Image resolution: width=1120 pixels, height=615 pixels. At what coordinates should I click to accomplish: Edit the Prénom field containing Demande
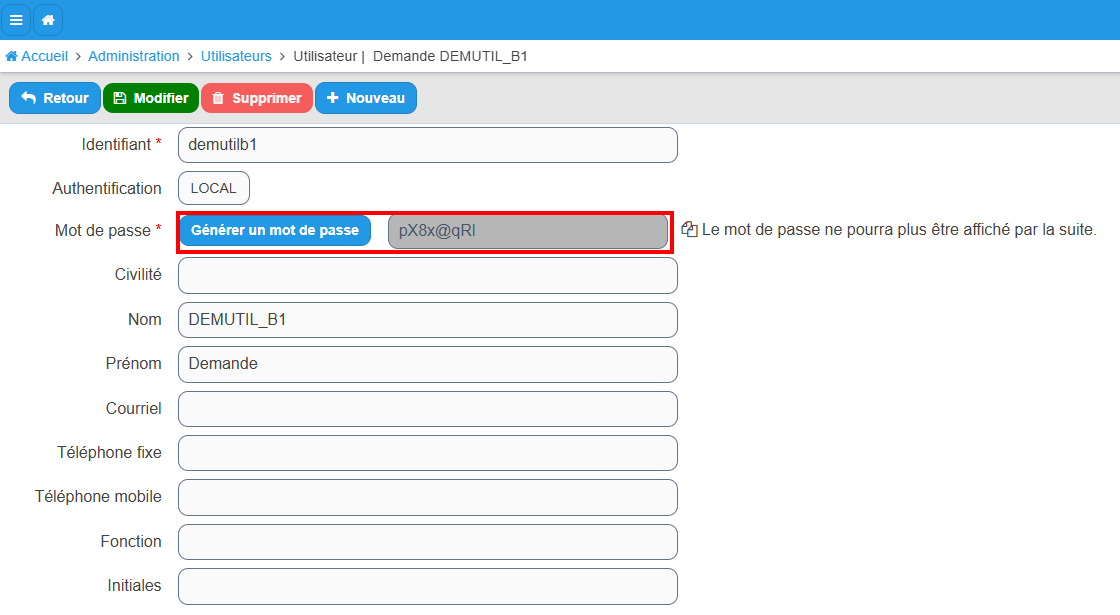tap(428, 364)
